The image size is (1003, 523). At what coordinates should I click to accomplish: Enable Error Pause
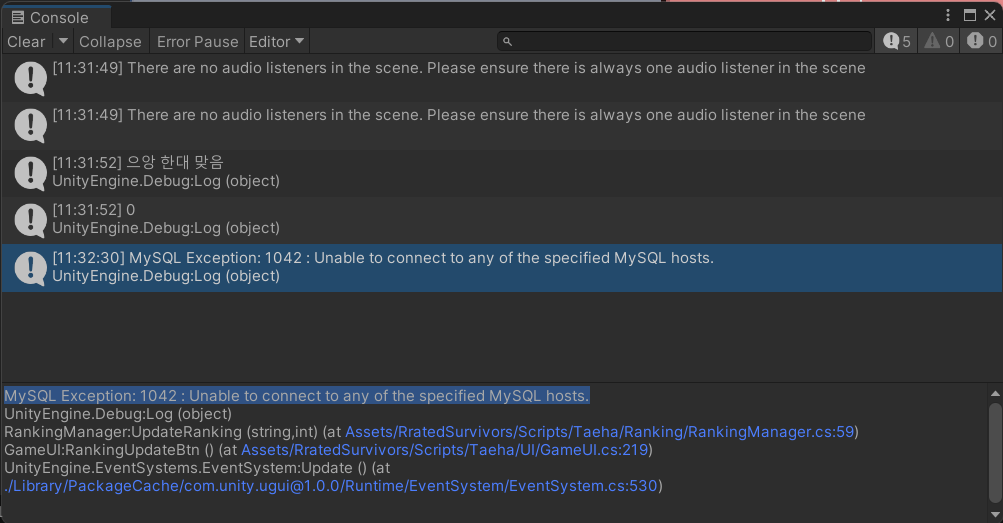click(x=197, y=41)
